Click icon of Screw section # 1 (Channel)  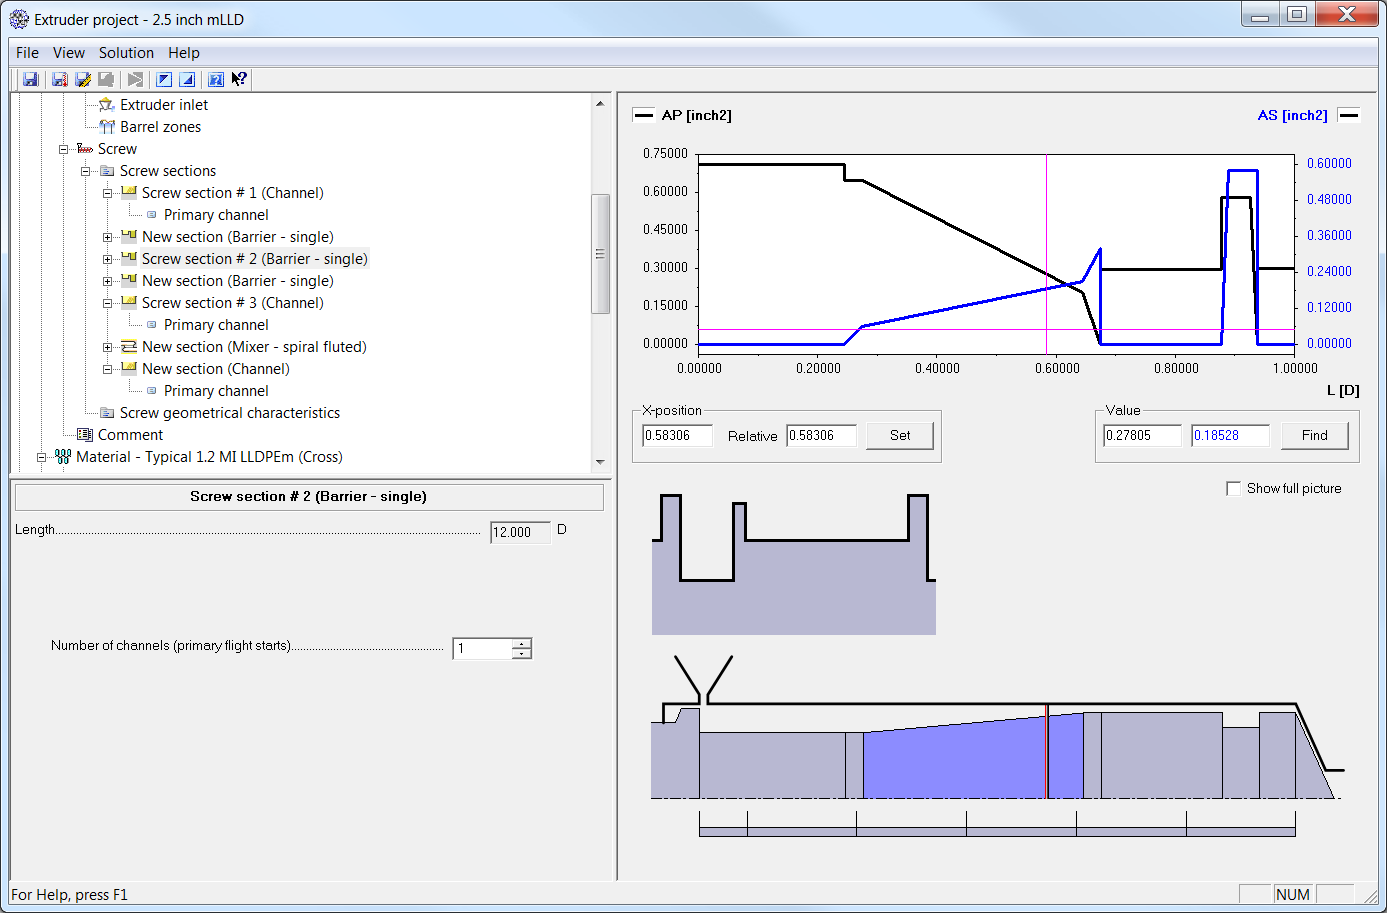click(129, 192)
